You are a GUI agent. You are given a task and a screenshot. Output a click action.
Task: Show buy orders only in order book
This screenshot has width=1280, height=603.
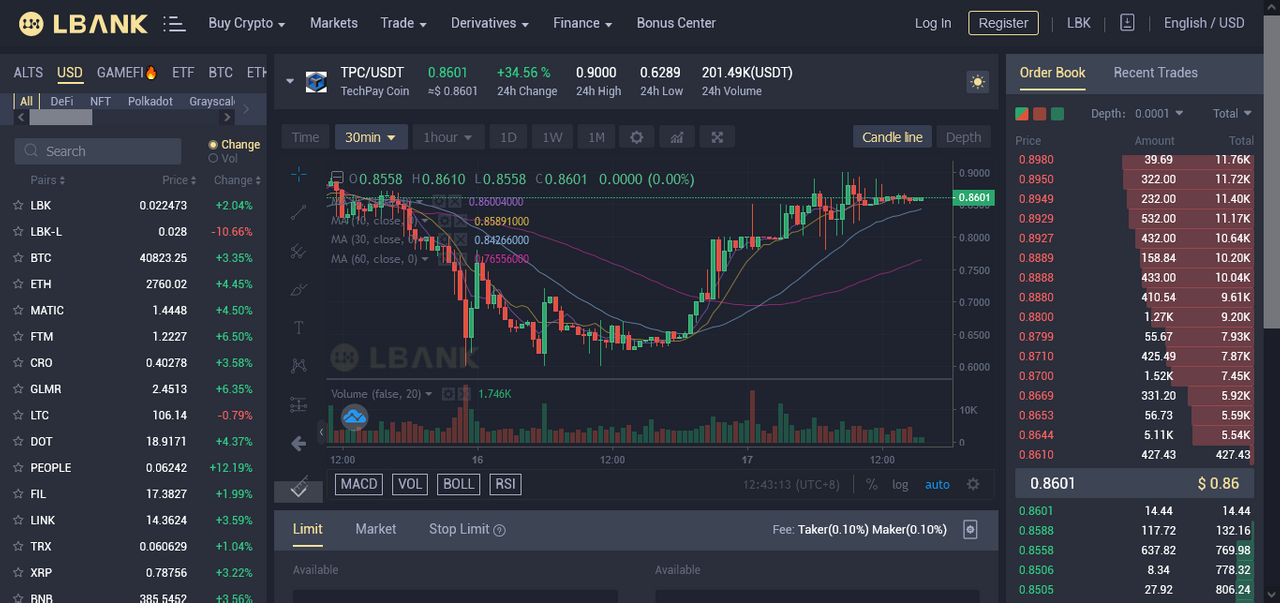[x=1057, y=114]
